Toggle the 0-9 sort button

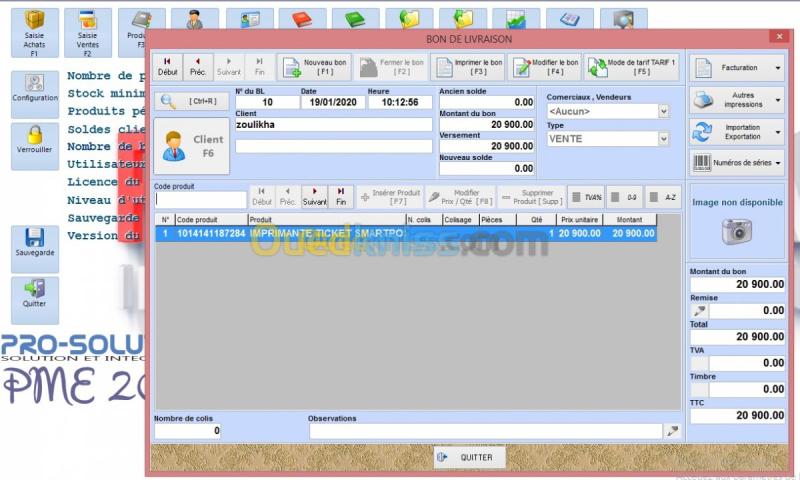(x=624, y=197)
